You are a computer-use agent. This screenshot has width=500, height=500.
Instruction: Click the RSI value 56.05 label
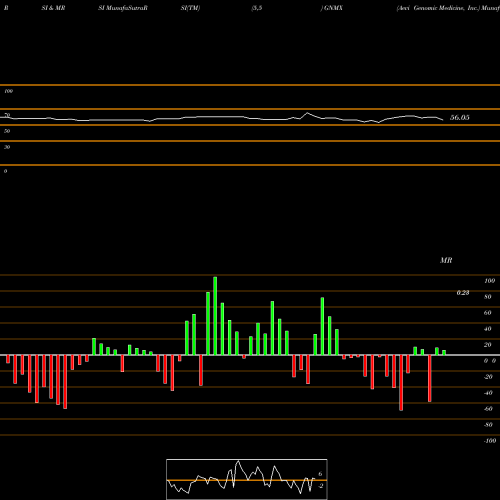(460, 117)
